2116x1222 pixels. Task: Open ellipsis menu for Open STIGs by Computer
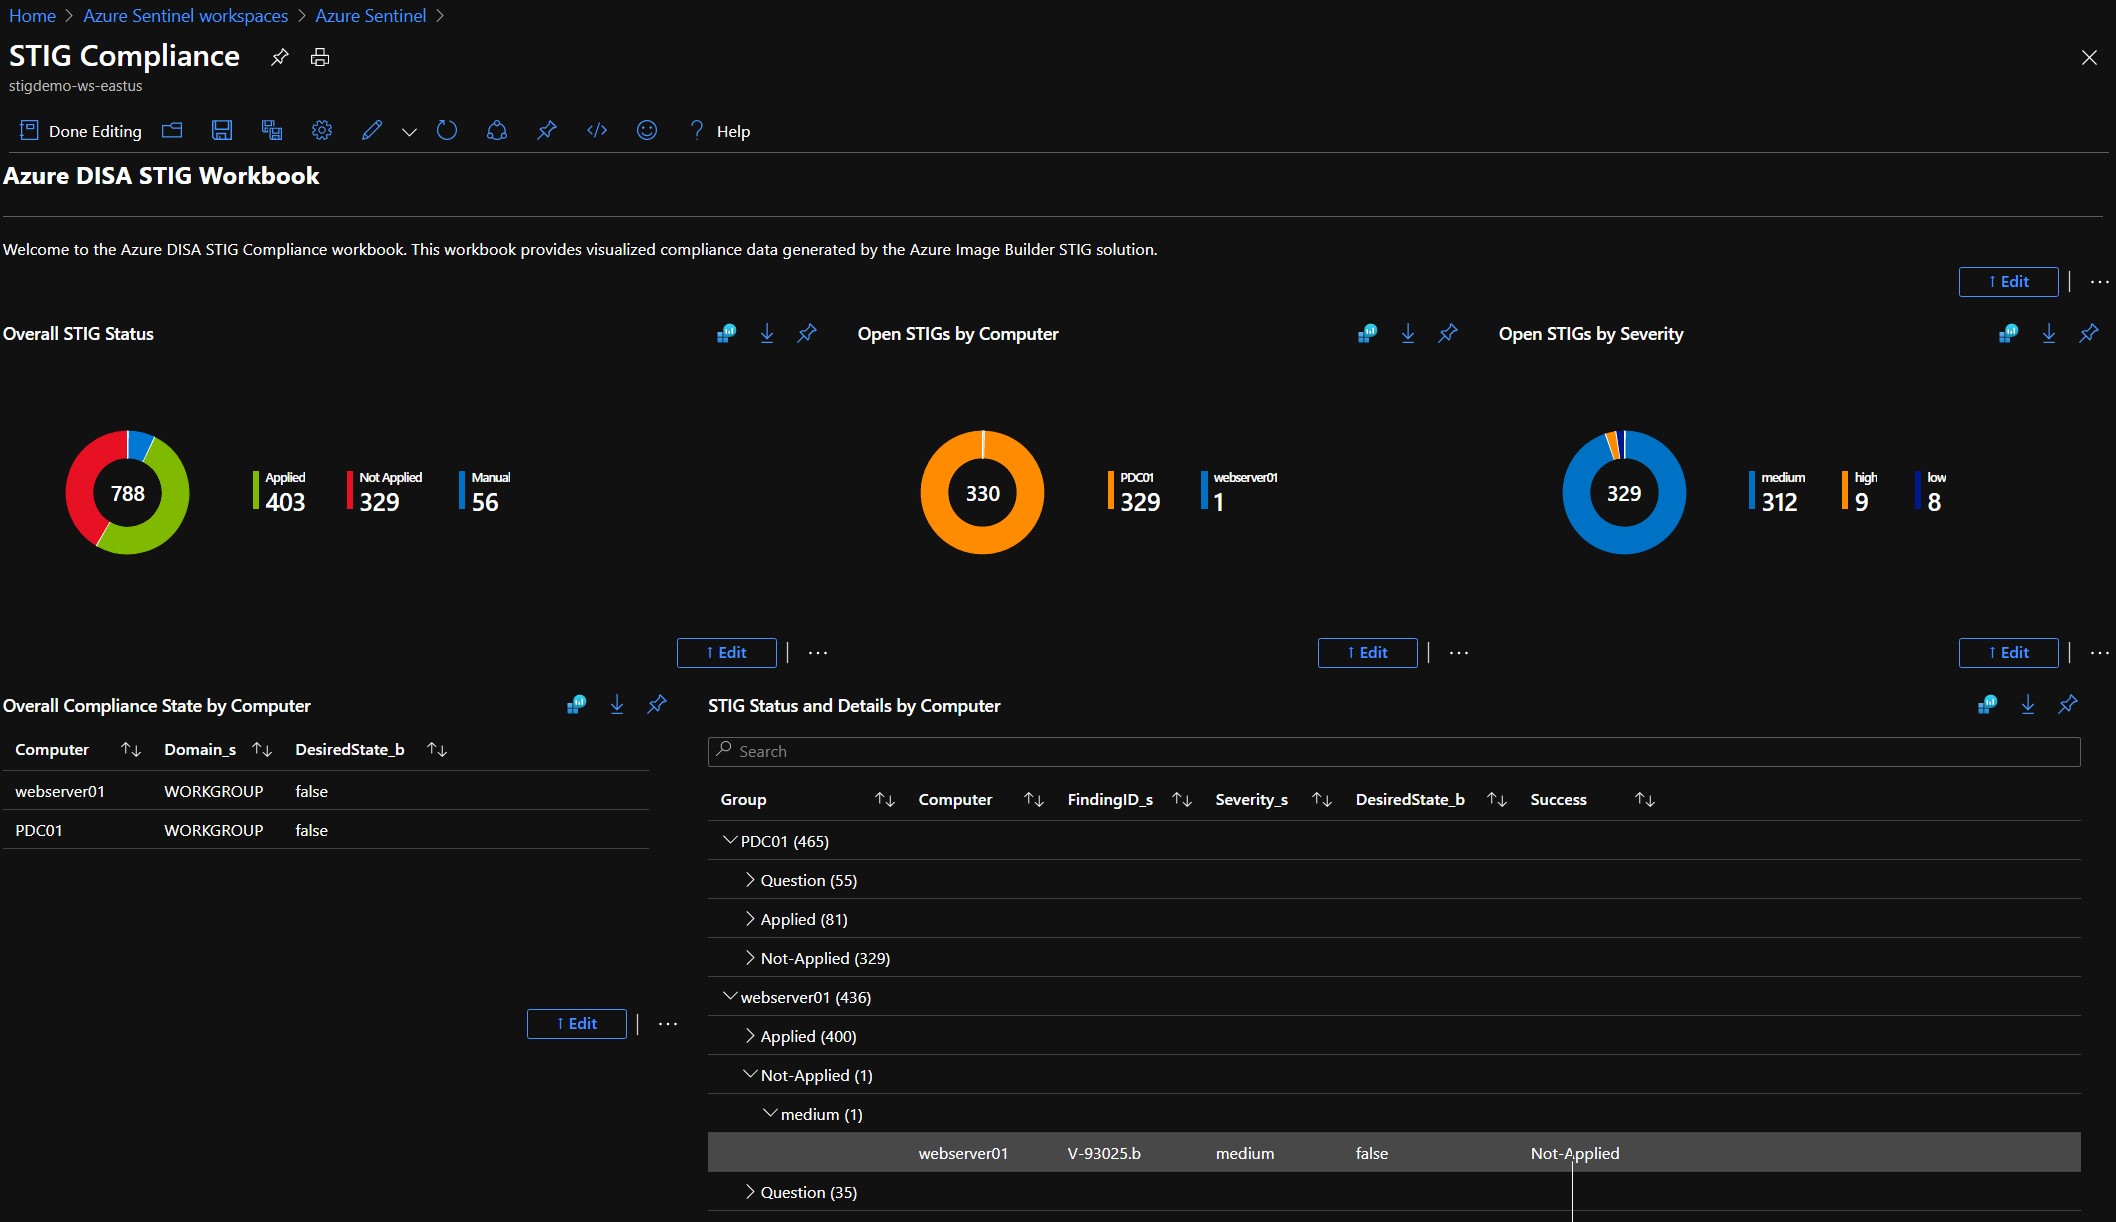click(x=1459, y=653)
